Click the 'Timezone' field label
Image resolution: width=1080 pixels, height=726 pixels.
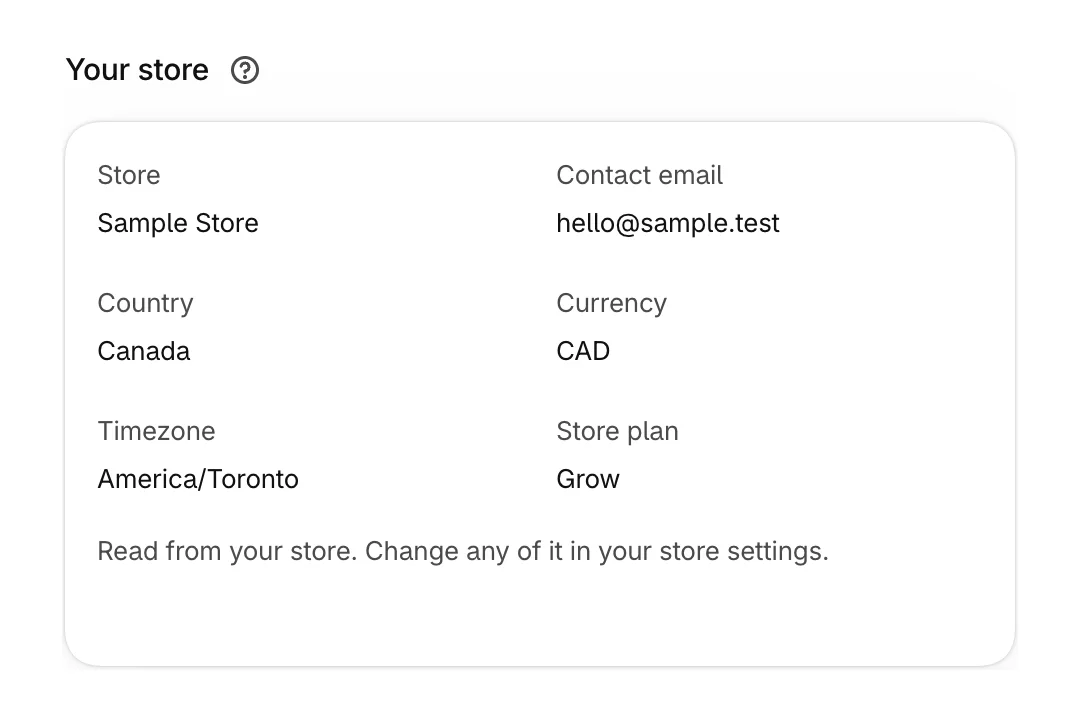pyautogui.click(x=156, y=431)
